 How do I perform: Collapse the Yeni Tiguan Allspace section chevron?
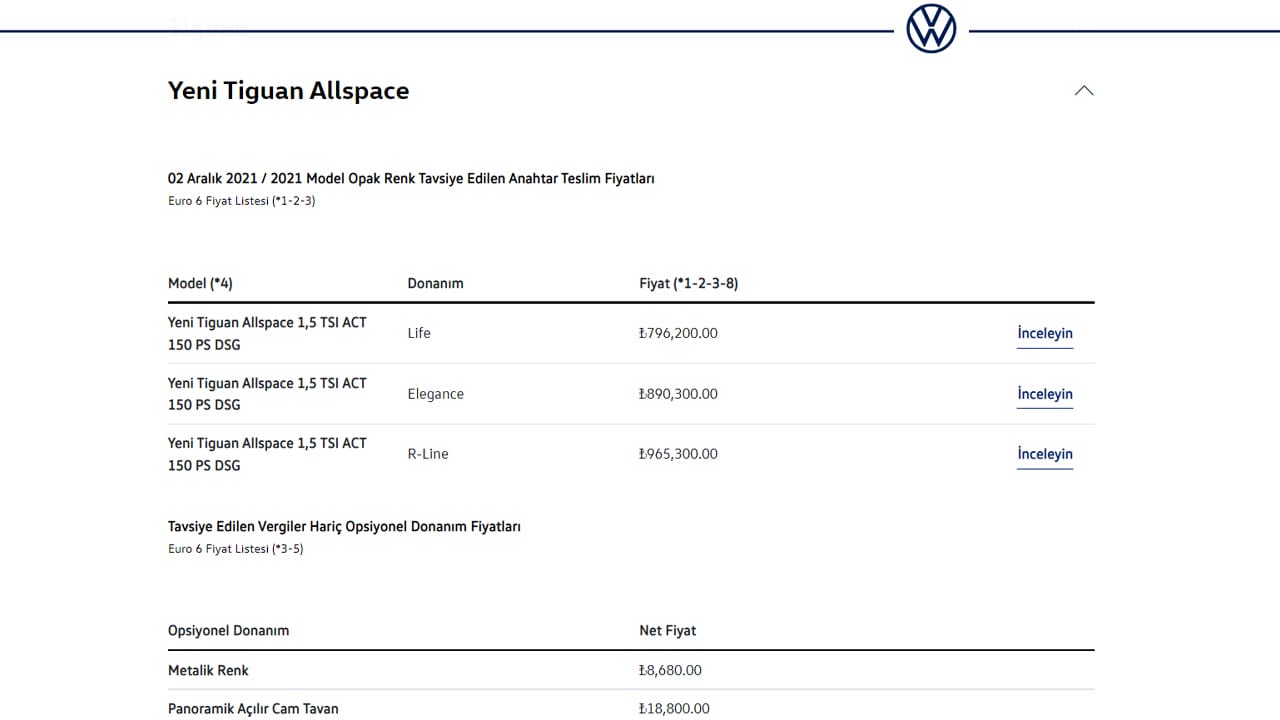tap(1084, 90)
